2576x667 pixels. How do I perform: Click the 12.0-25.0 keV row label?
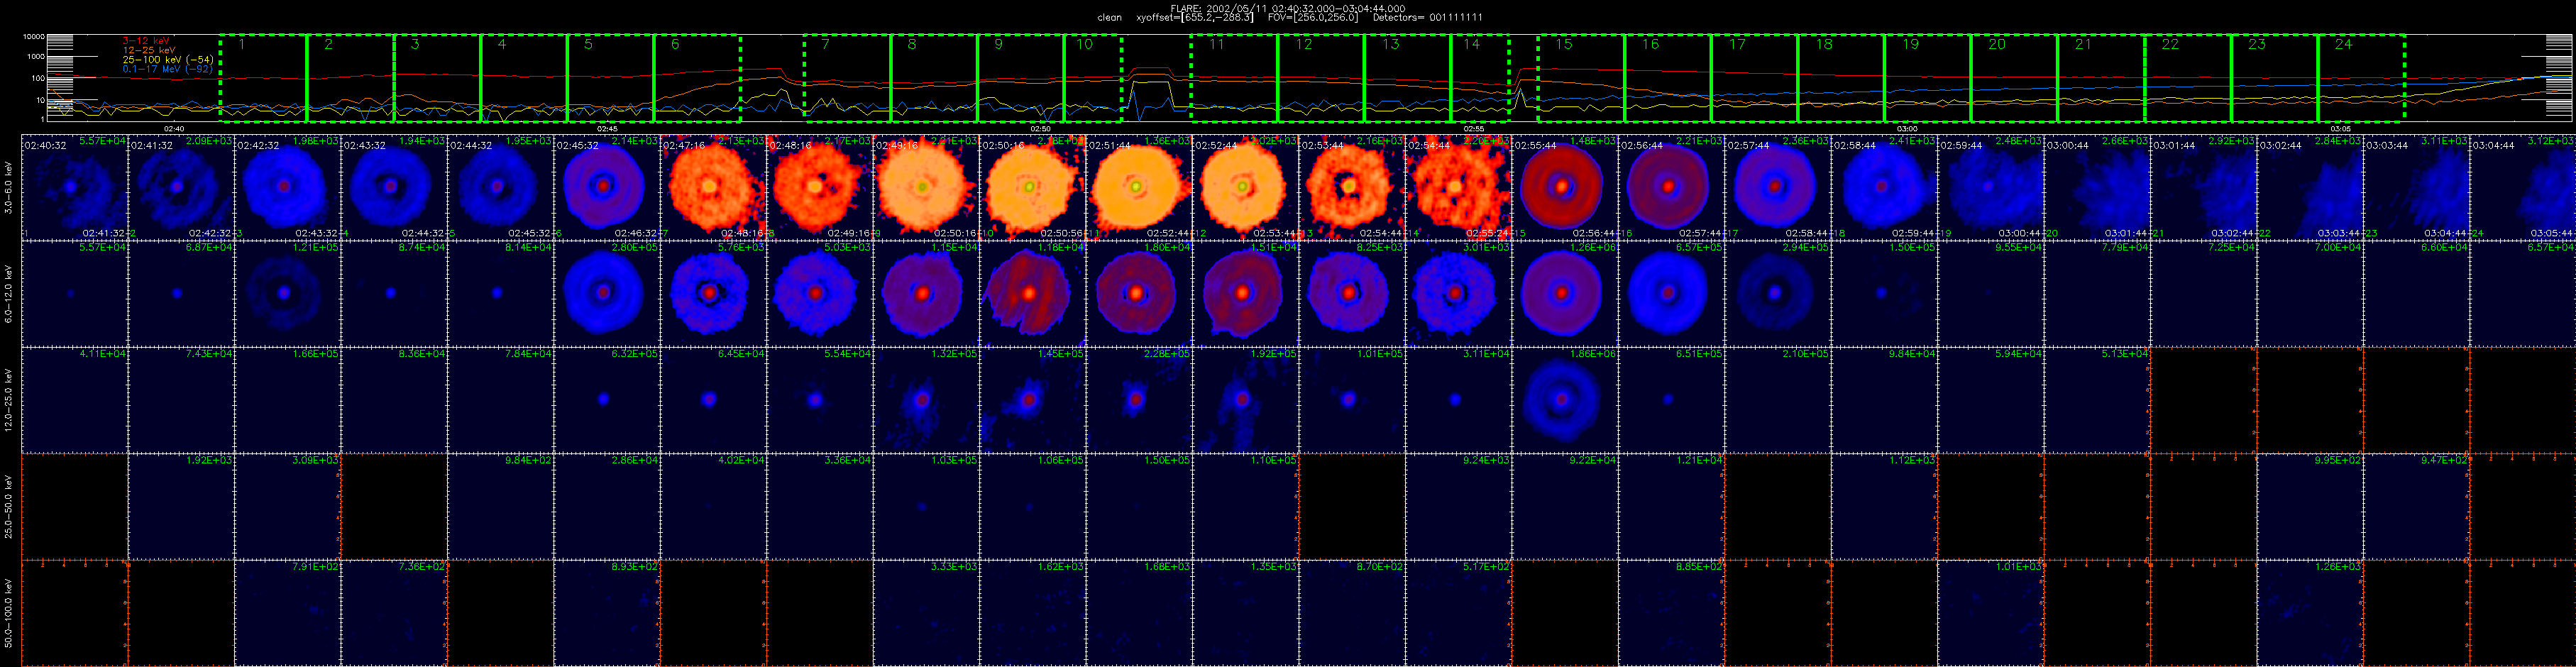point(9,400)
